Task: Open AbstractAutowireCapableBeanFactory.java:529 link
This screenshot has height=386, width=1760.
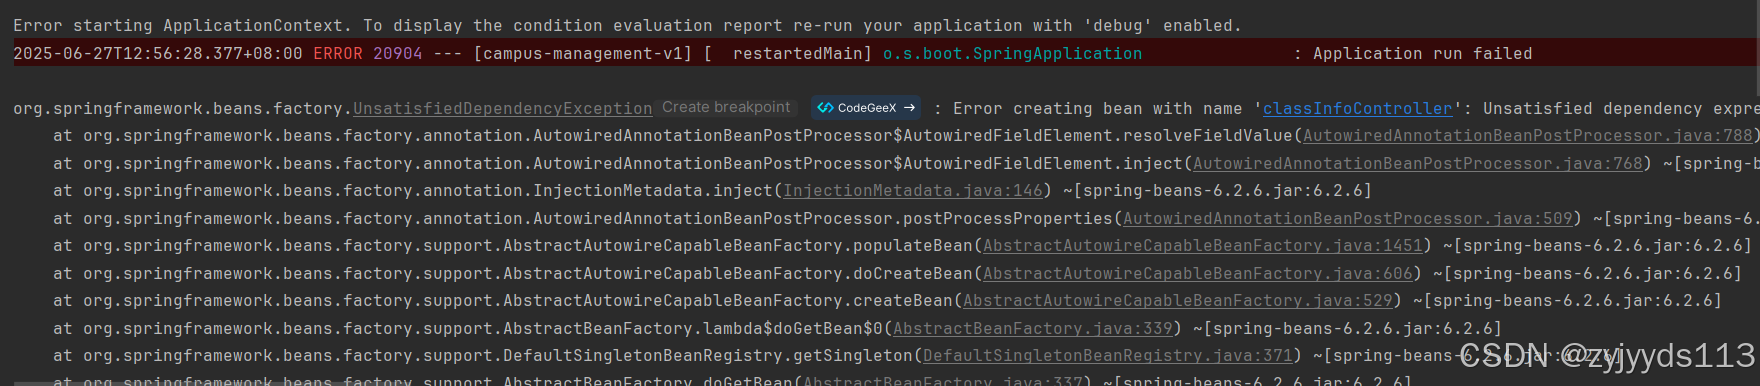Action: [1177, 301]
